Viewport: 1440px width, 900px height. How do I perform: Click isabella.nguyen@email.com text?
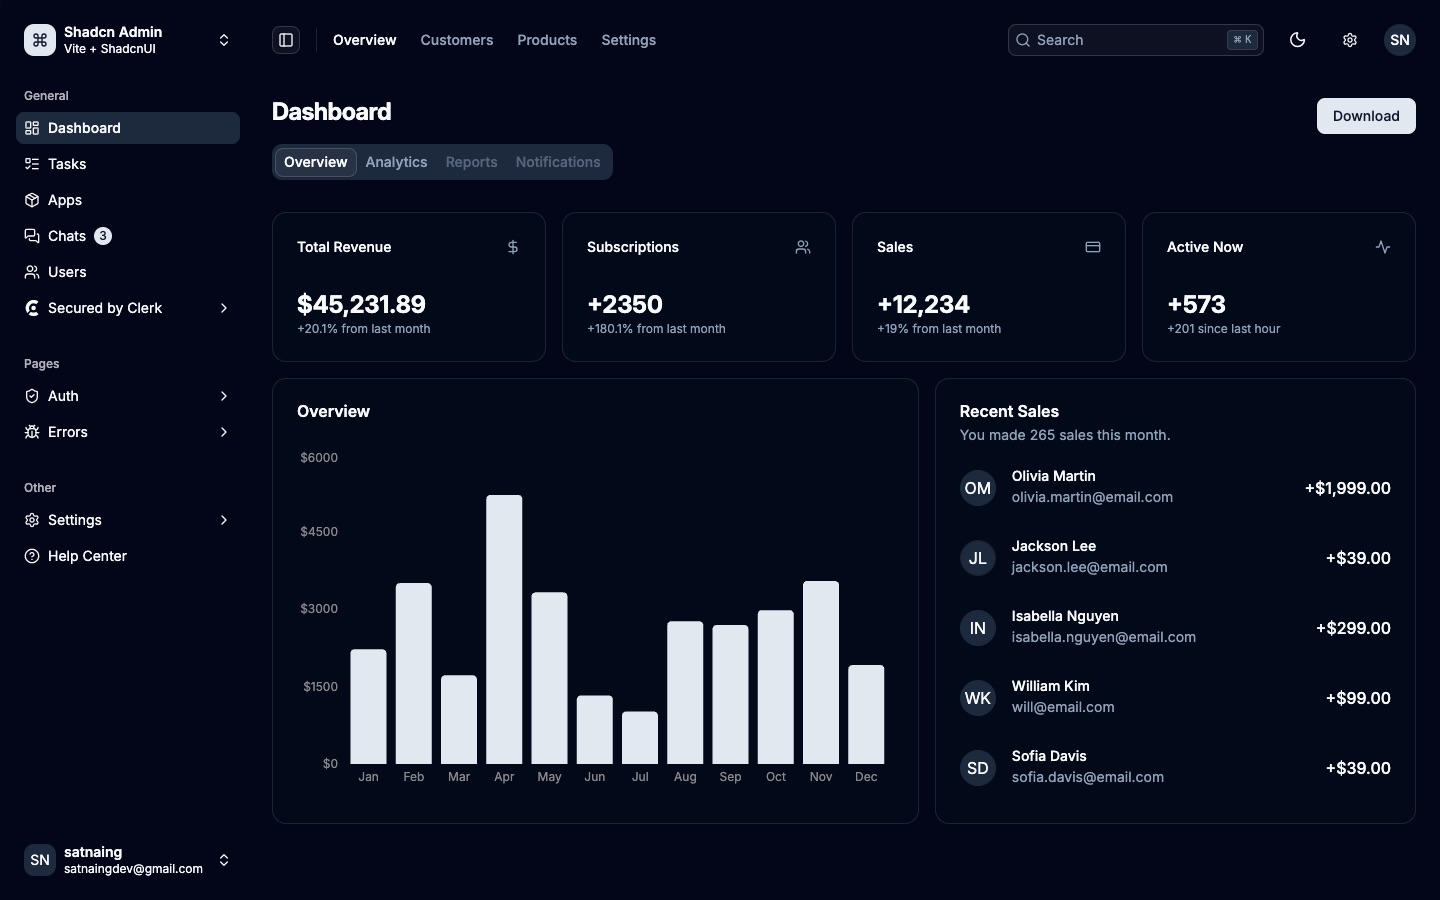[x=1104, y=637]
